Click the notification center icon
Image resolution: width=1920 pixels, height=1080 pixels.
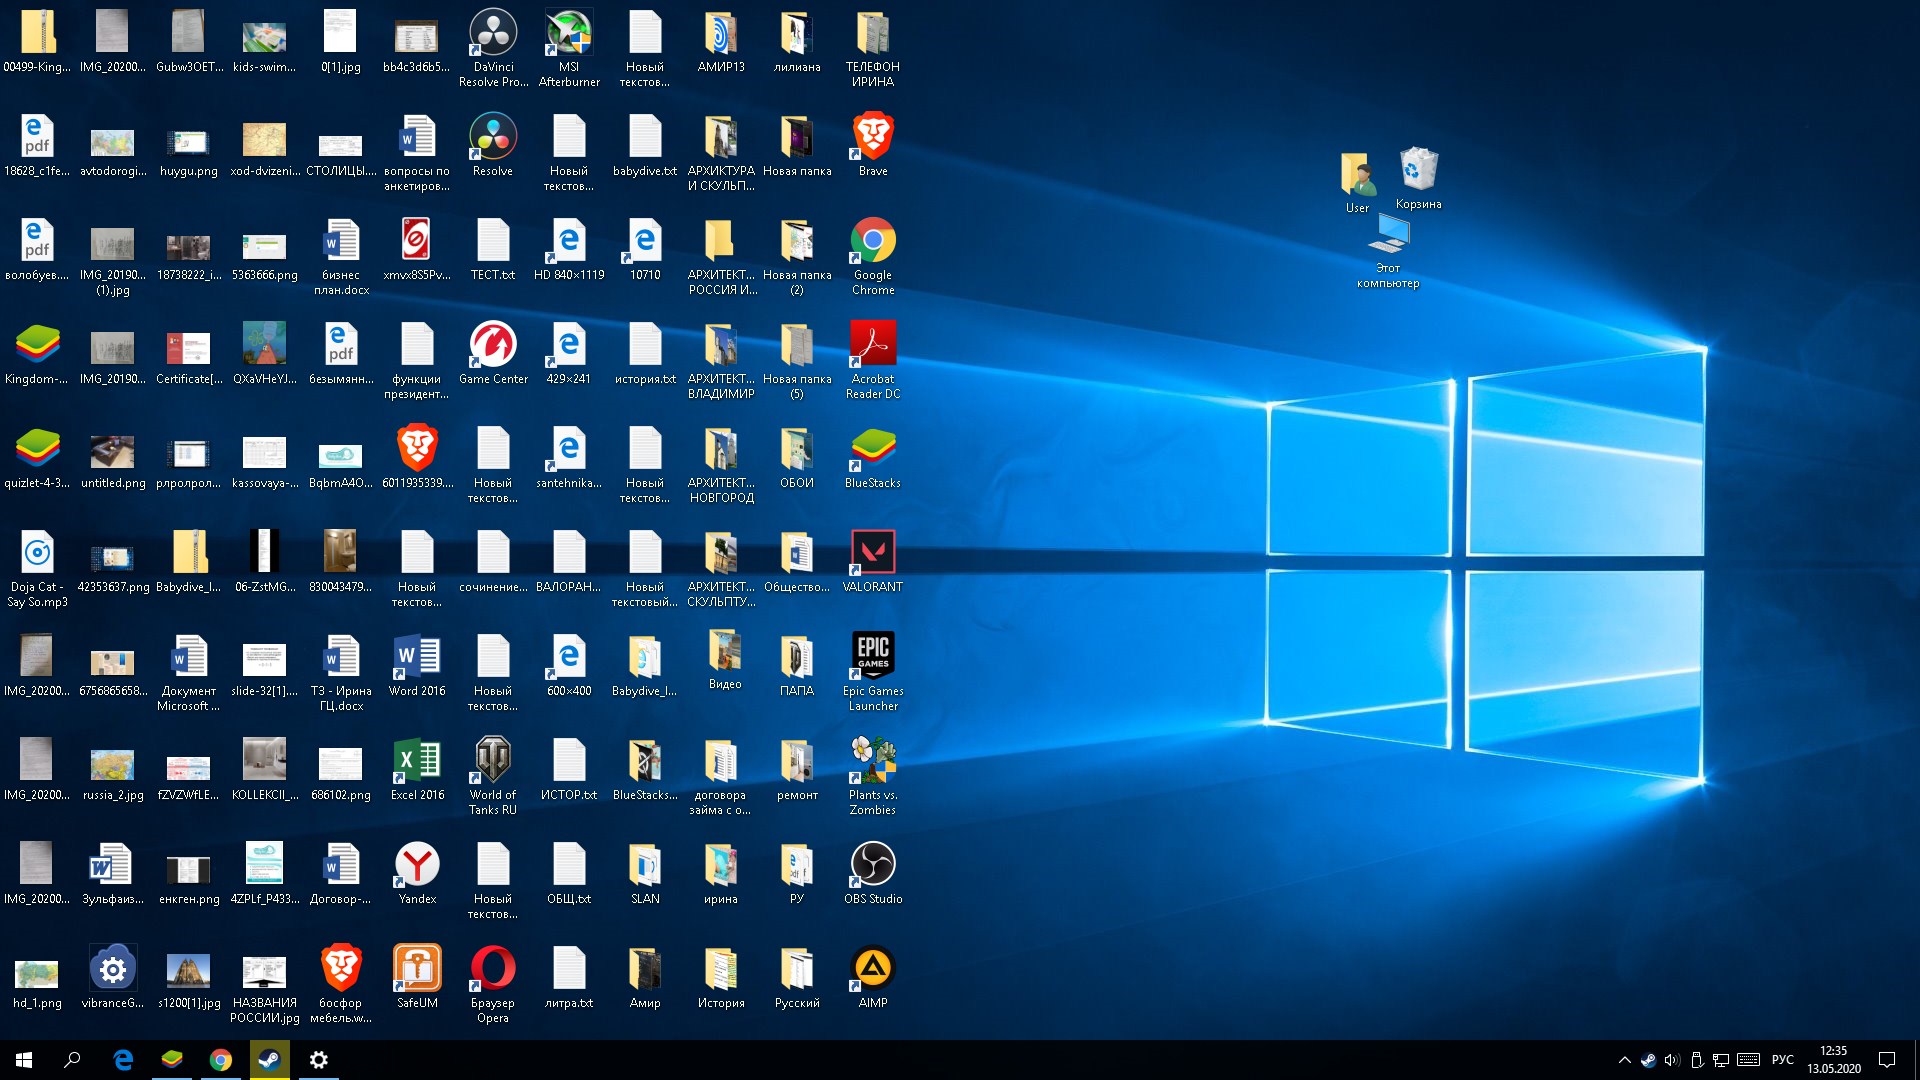pyautogui.click(x=1891, y=1060)
